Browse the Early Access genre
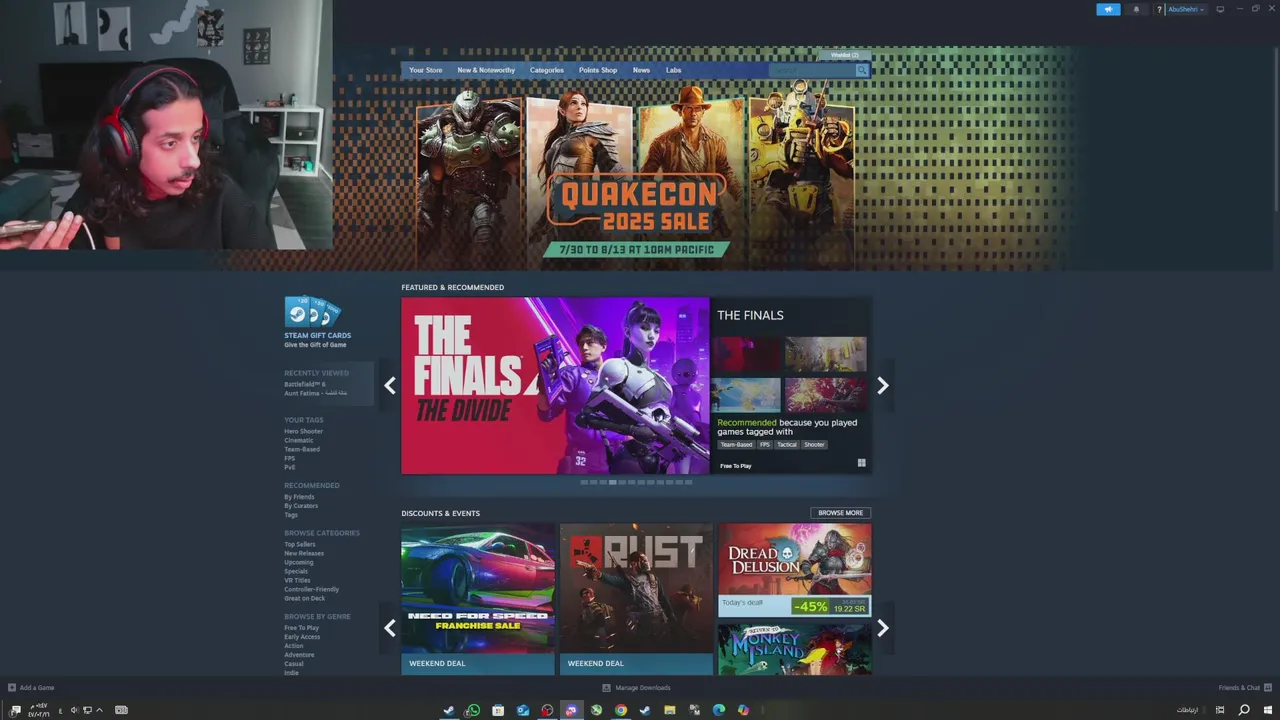 302,637
